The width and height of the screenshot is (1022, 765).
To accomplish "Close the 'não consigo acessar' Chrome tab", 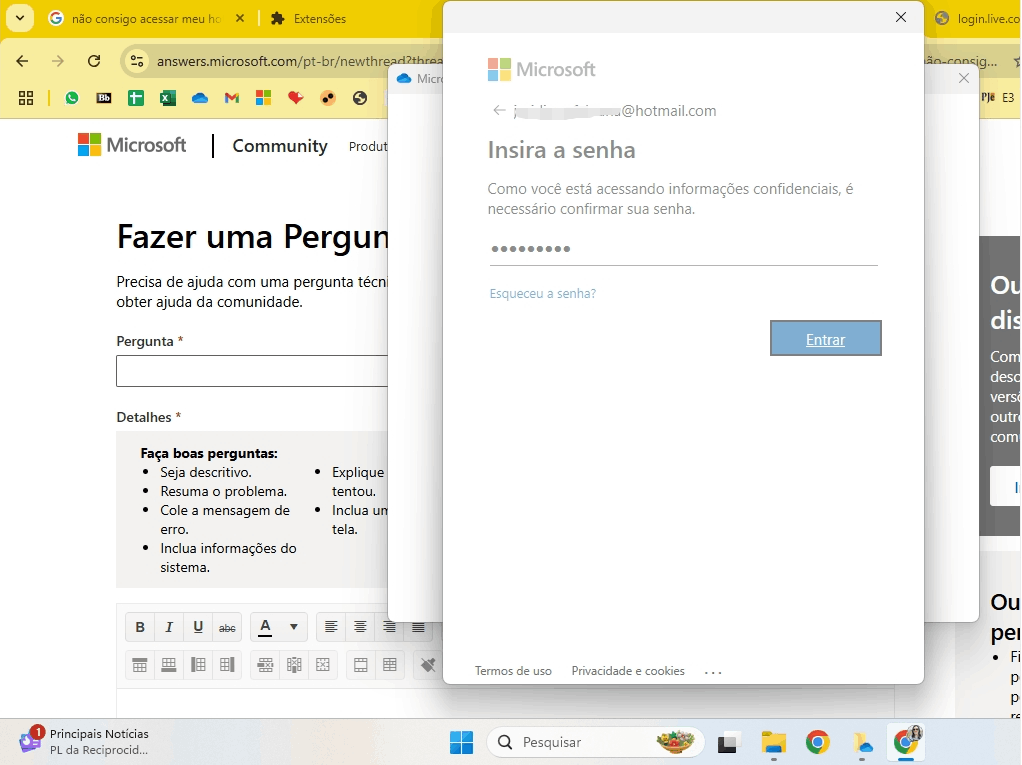I will (240, 19).
